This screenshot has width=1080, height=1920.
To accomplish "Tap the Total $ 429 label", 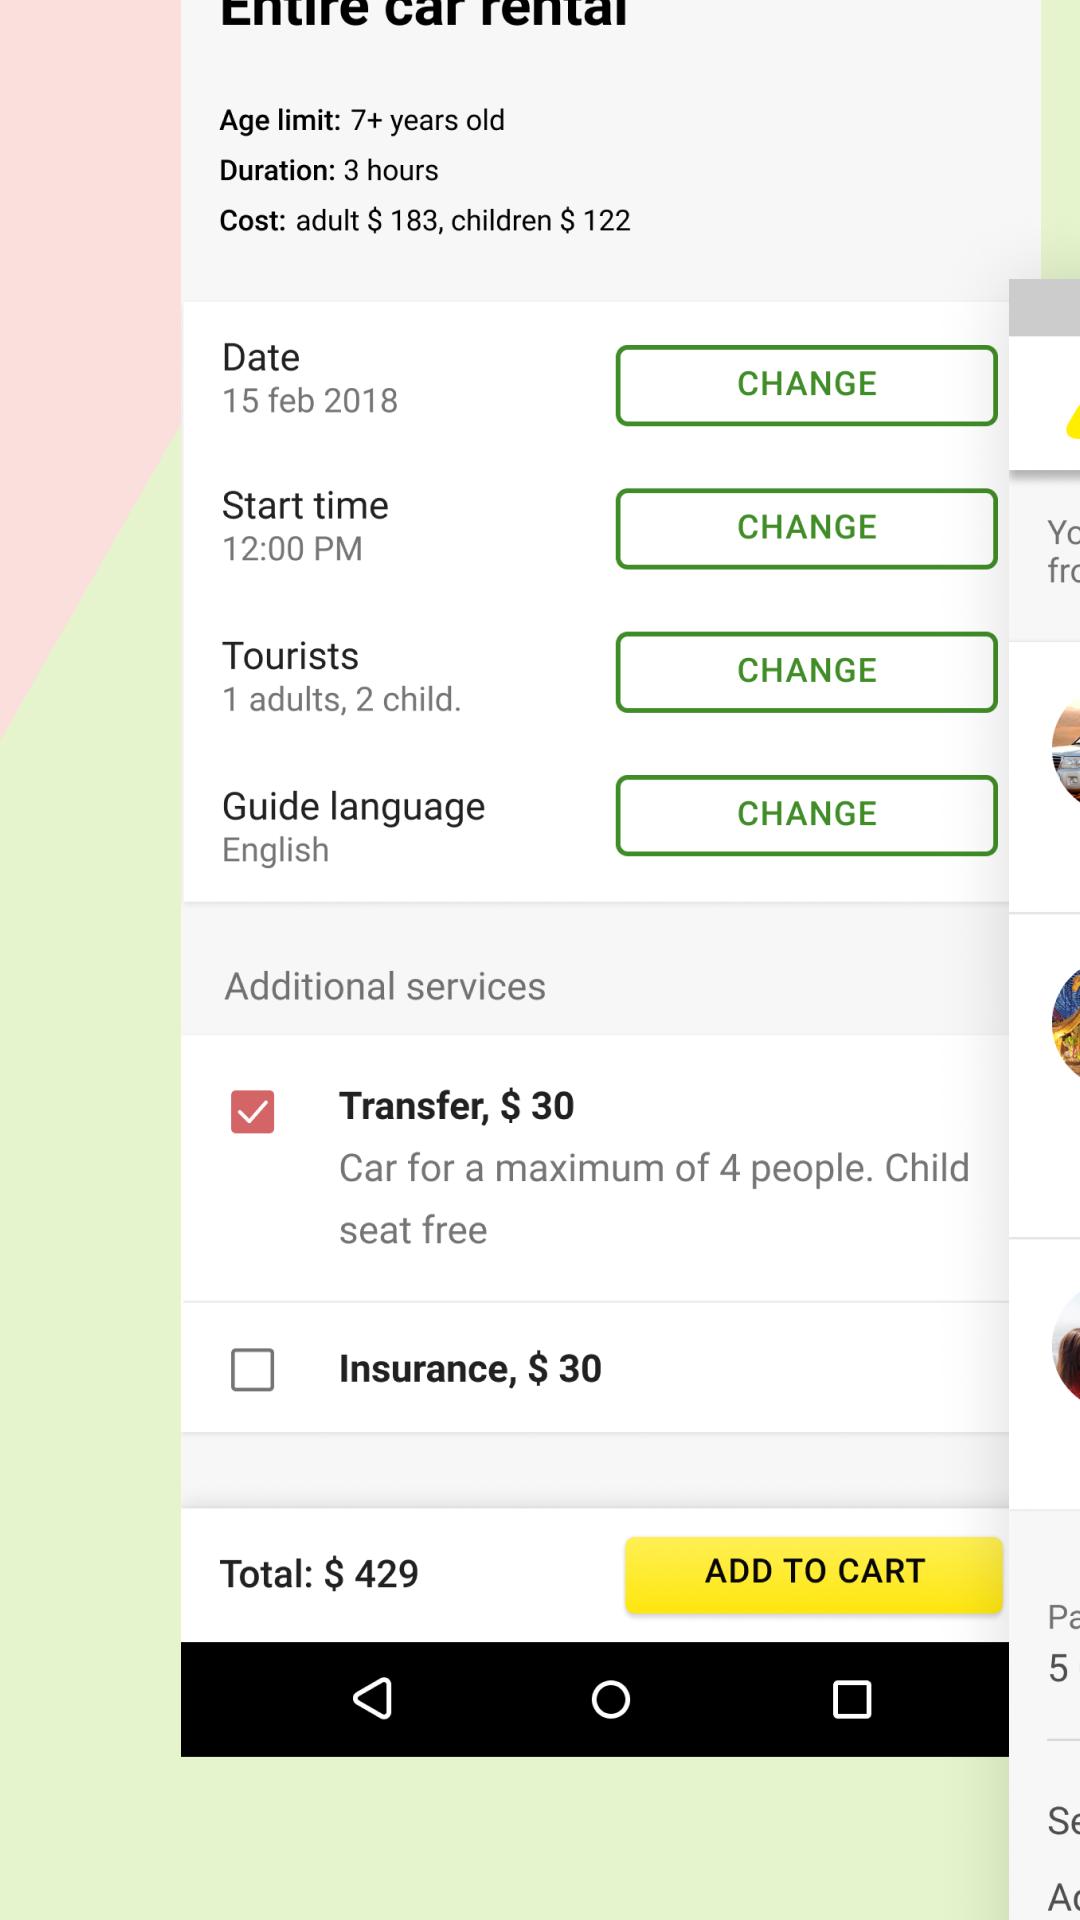I will (x=319, y=1574).
